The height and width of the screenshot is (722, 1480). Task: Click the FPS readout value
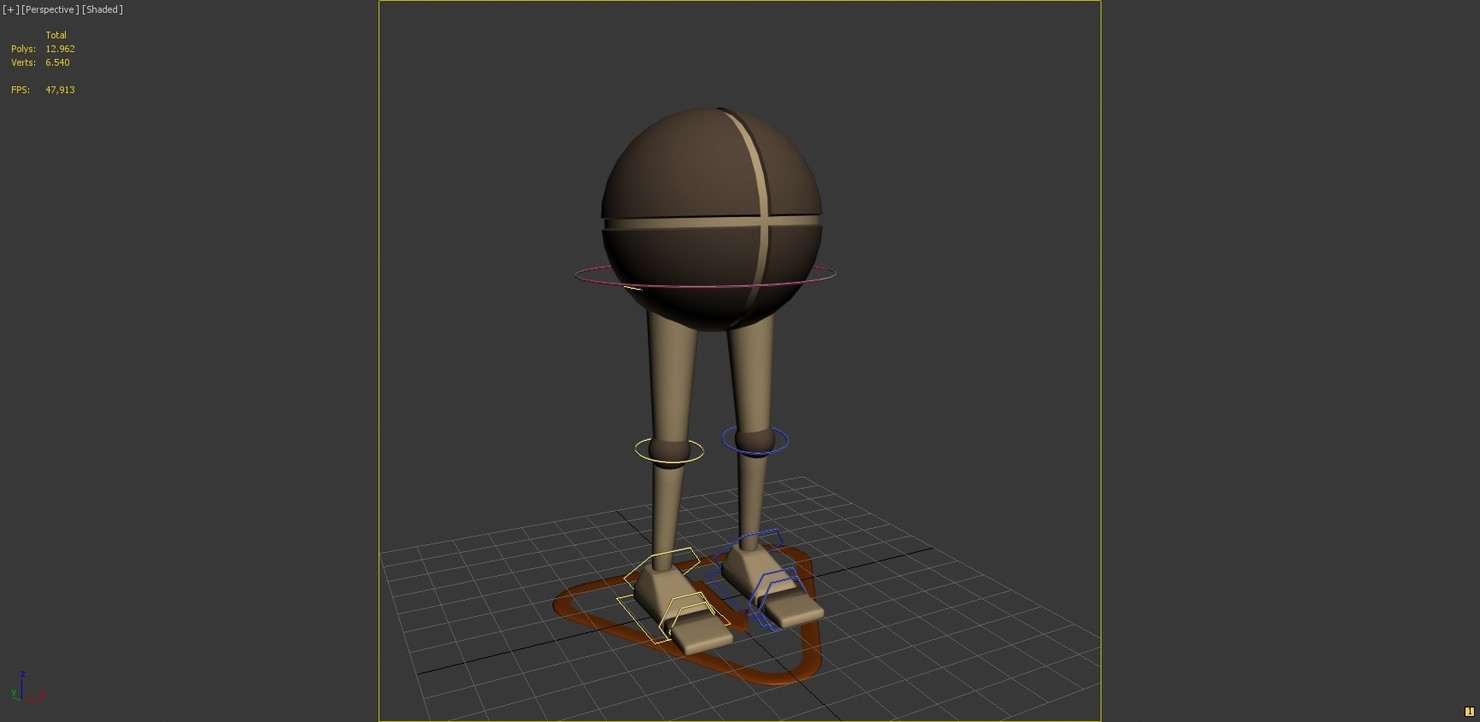(x=60, y=89)
